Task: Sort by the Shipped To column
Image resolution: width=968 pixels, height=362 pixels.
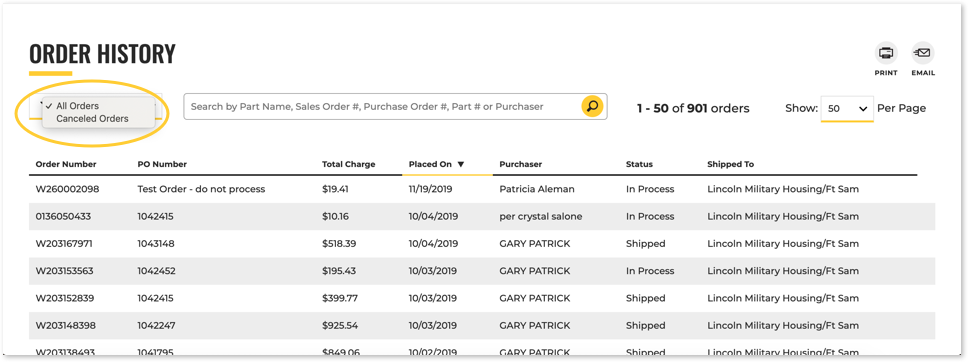Action: 730,164
